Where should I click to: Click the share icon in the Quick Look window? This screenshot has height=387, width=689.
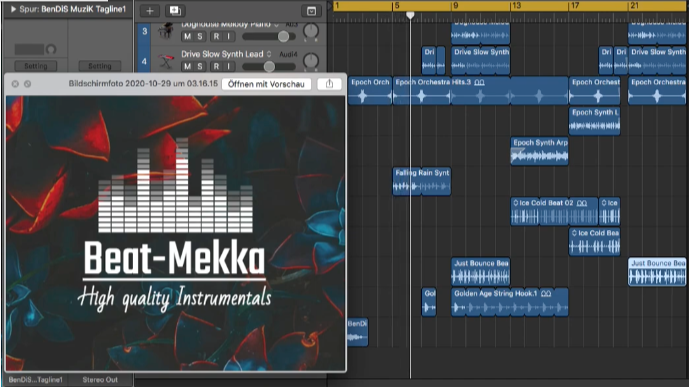point(329,84)
